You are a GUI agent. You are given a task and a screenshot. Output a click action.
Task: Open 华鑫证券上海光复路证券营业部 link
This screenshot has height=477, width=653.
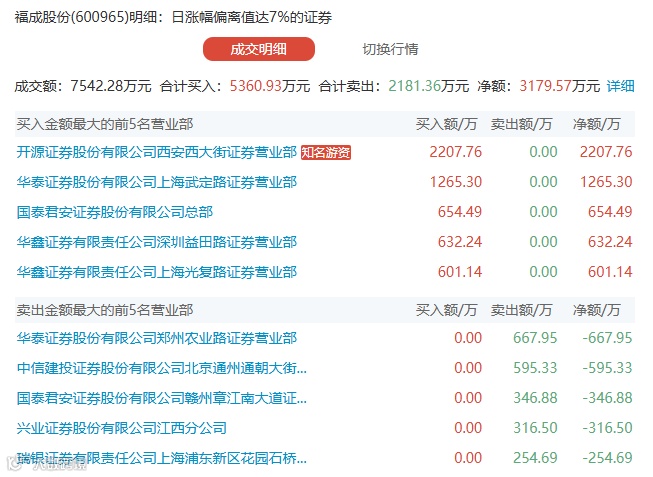point(157,272)
